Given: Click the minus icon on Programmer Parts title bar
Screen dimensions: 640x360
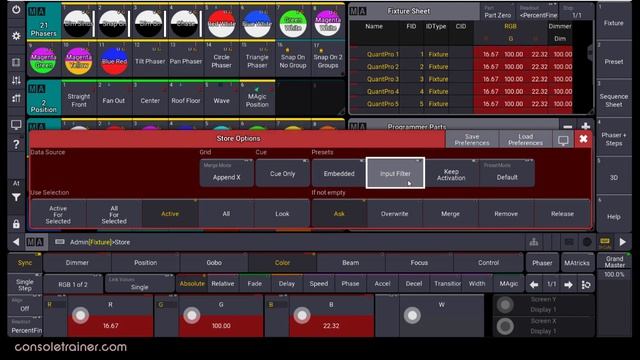Looking at the screenshot, I should tap(567, 127).
